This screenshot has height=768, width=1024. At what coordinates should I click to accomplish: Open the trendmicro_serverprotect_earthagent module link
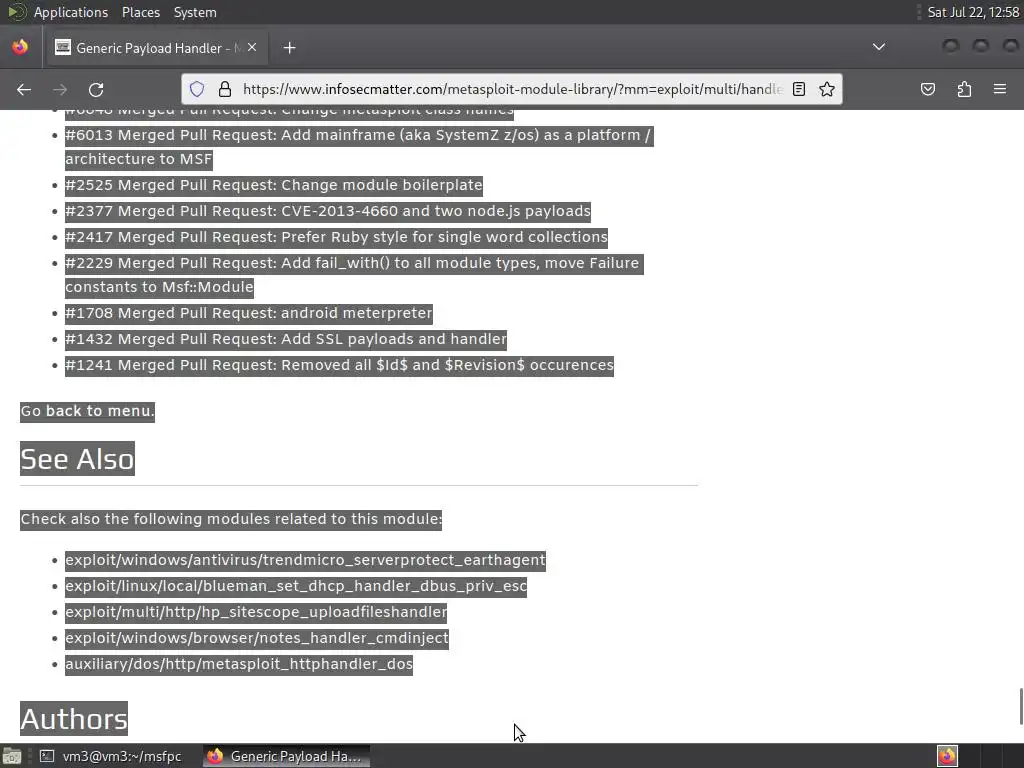pos(305,560)
